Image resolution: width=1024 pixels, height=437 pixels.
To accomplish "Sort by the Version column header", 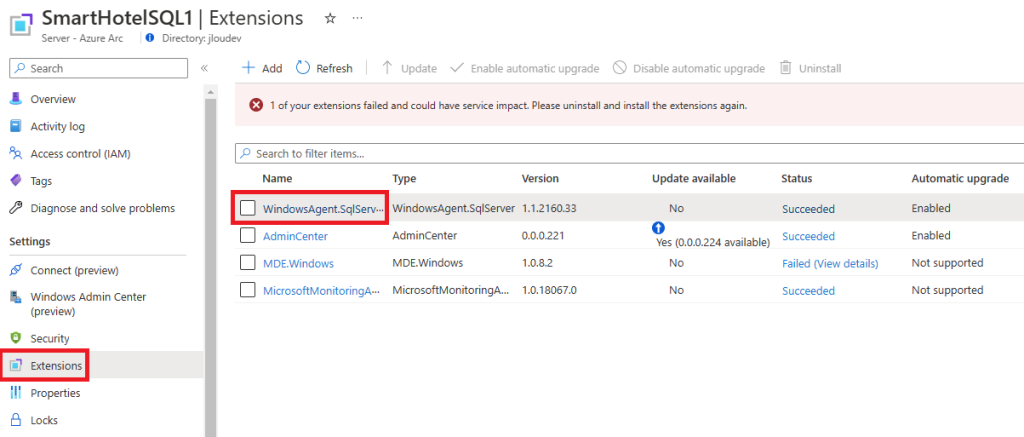I will pos(540,178).
